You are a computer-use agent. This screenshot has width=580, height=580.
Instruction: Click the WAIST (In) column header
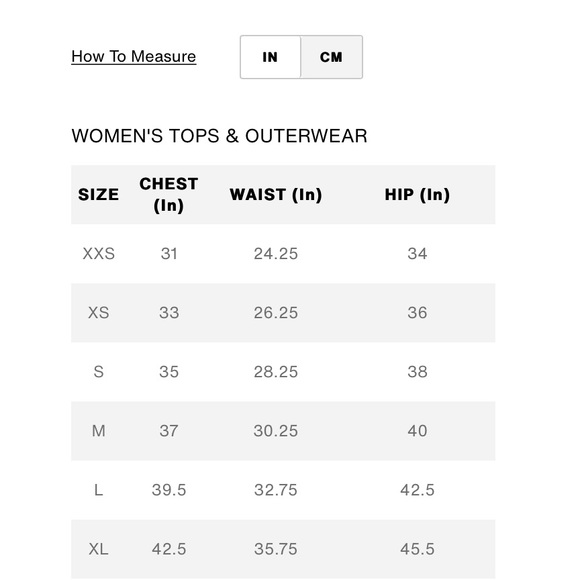276,195
